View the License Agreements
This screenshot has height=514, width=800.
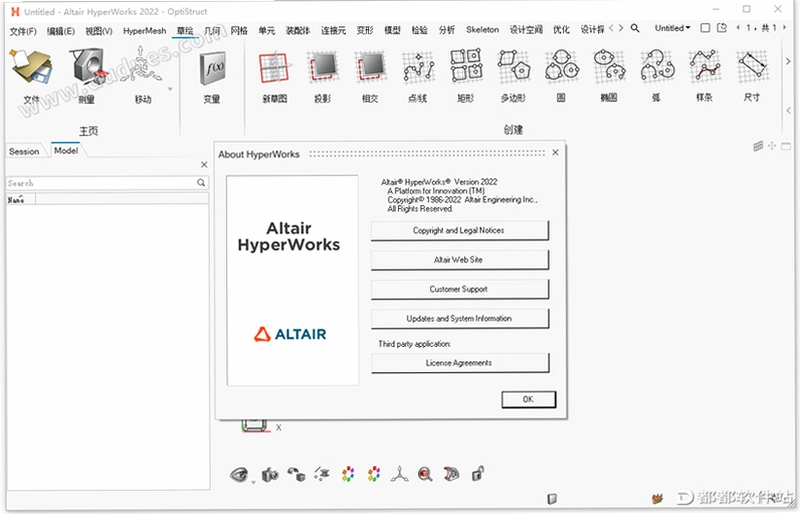tap(459, 363)
